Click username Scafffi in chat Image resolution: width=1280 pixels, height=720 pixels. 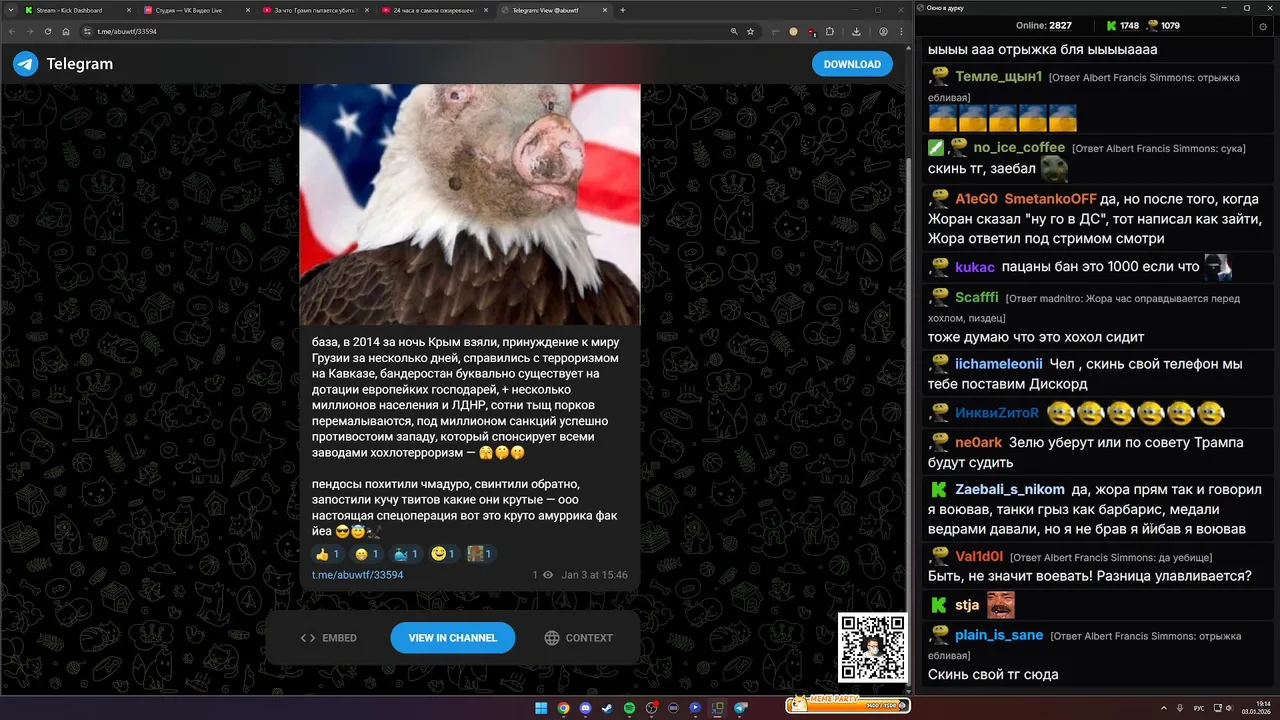[x=977, y=297]
